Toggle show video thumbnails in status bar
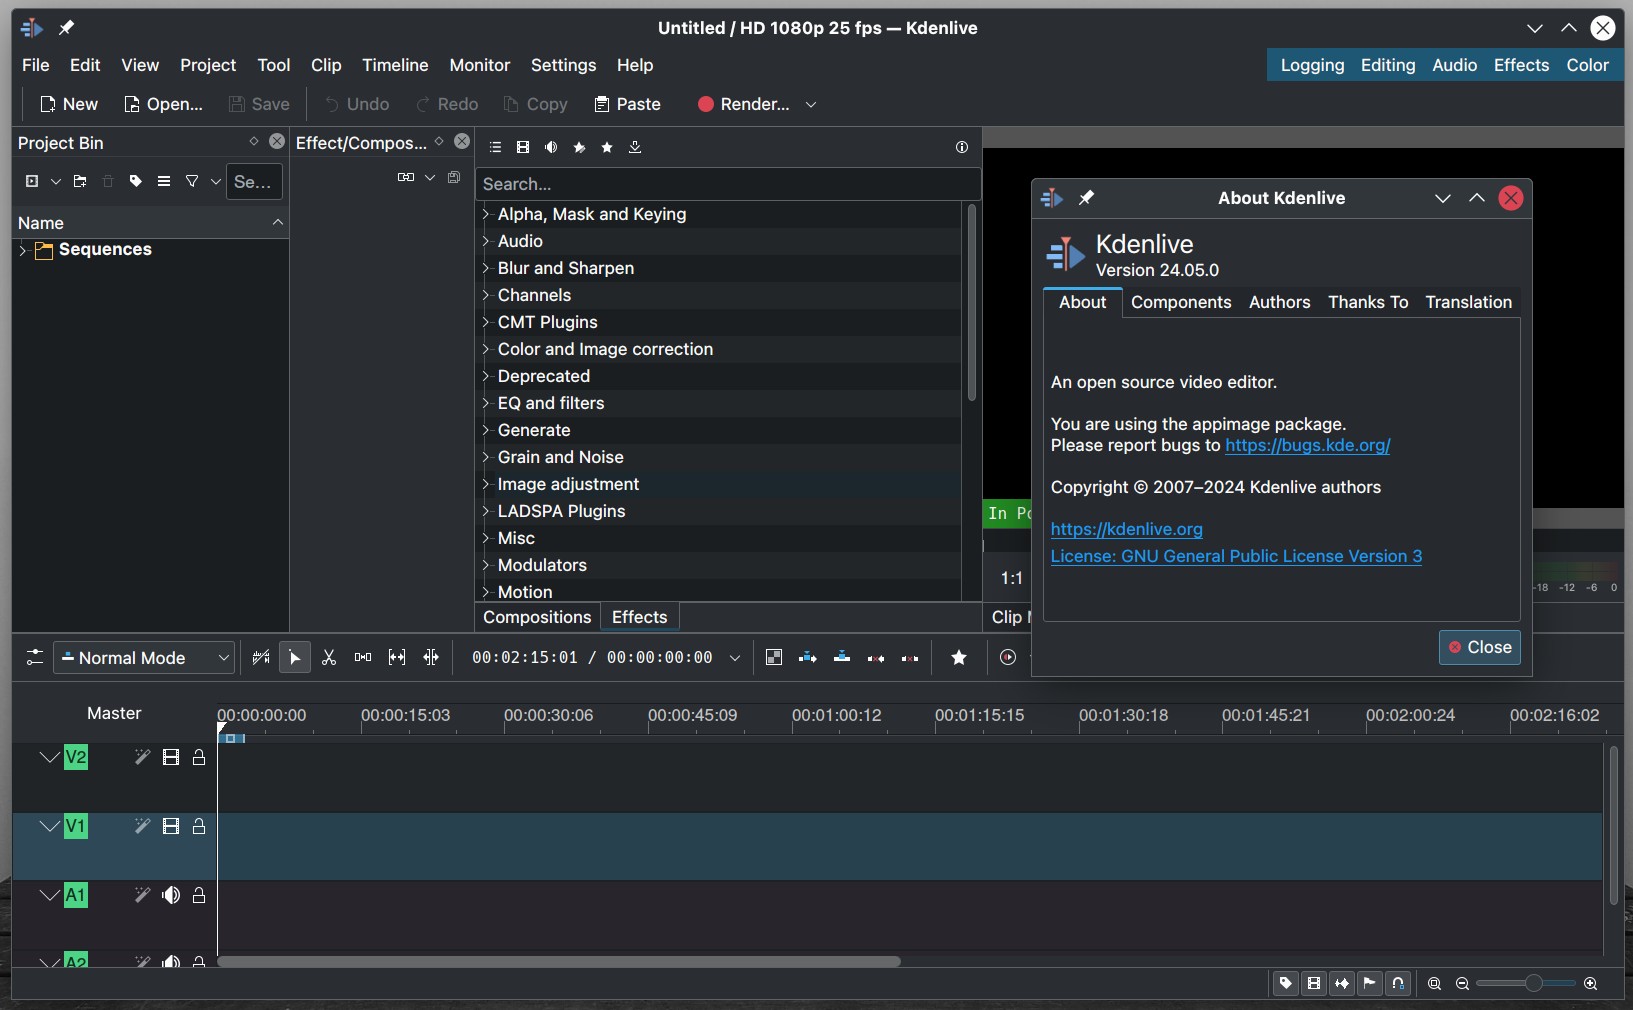 coord(1314,984)
